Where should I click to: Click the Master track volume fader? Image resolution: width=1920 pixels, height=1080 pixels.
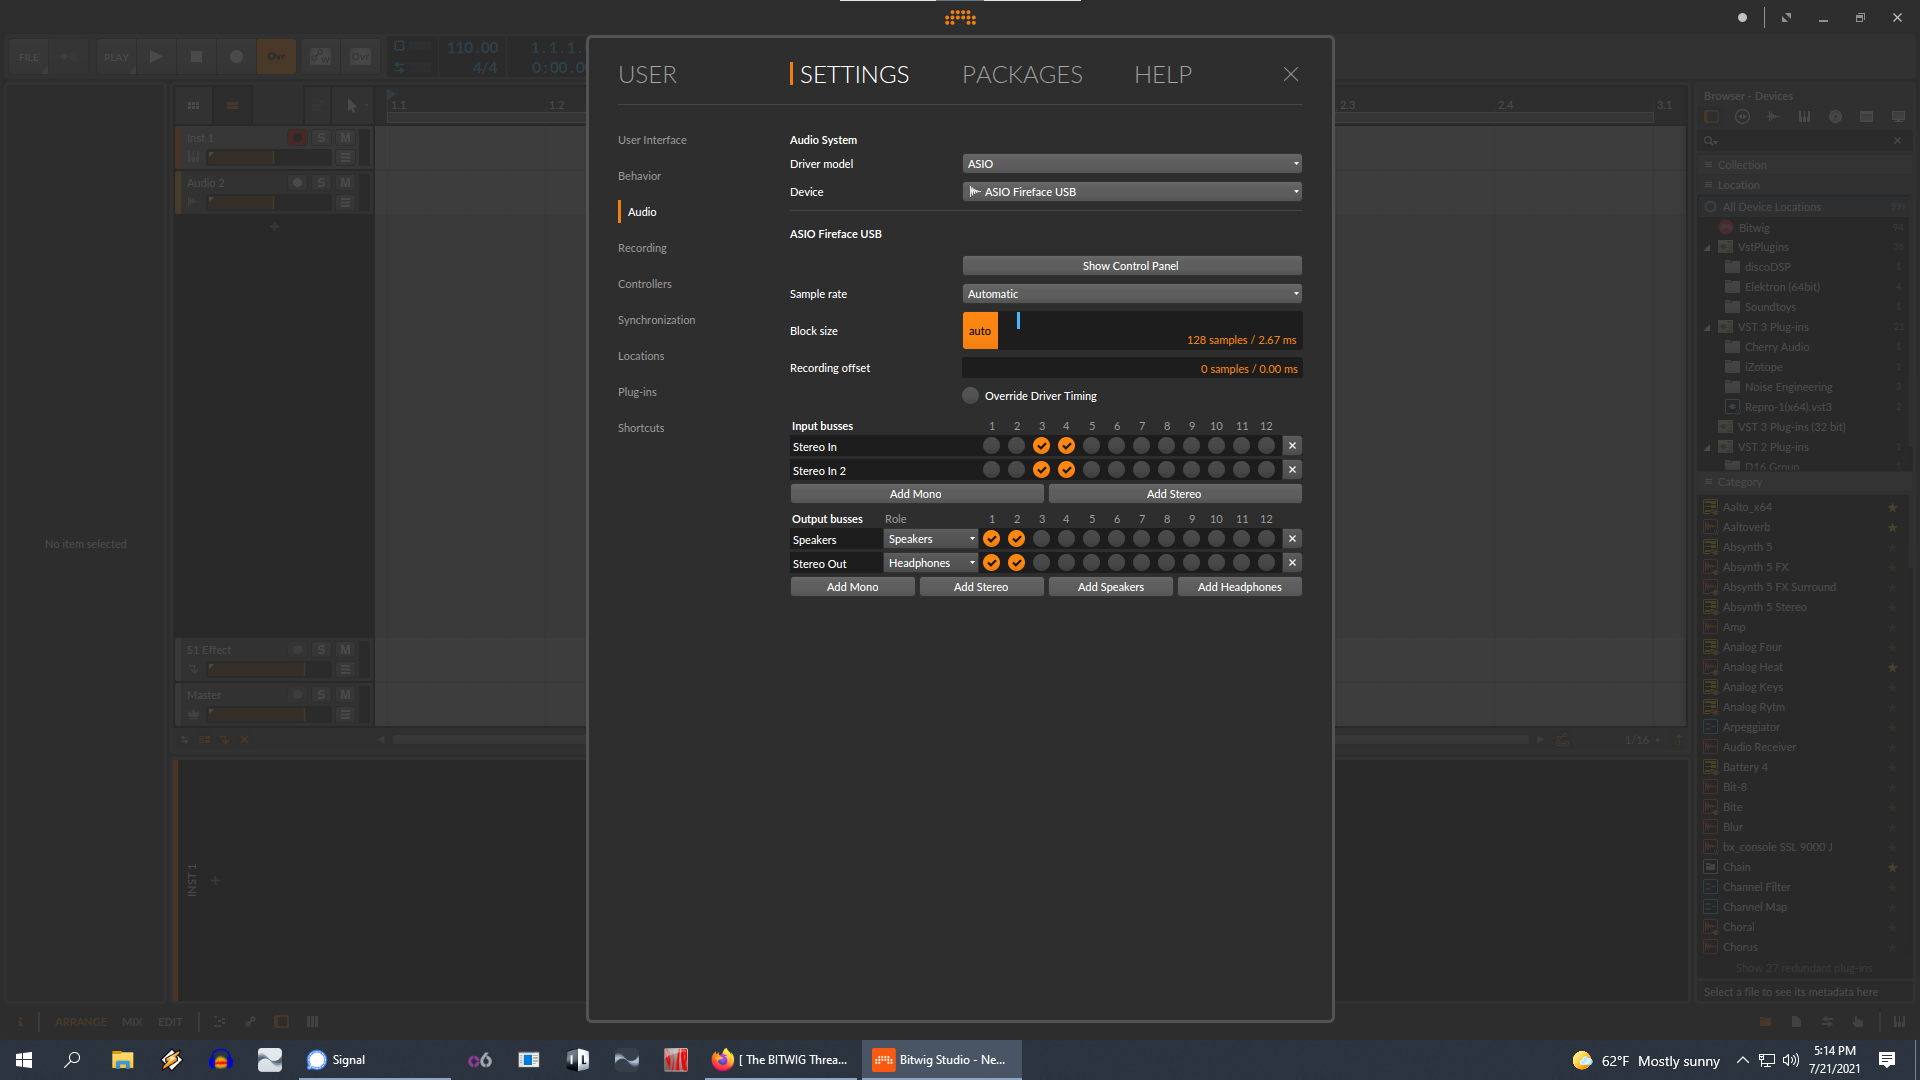pyautogui.click(x=269, y=714)
